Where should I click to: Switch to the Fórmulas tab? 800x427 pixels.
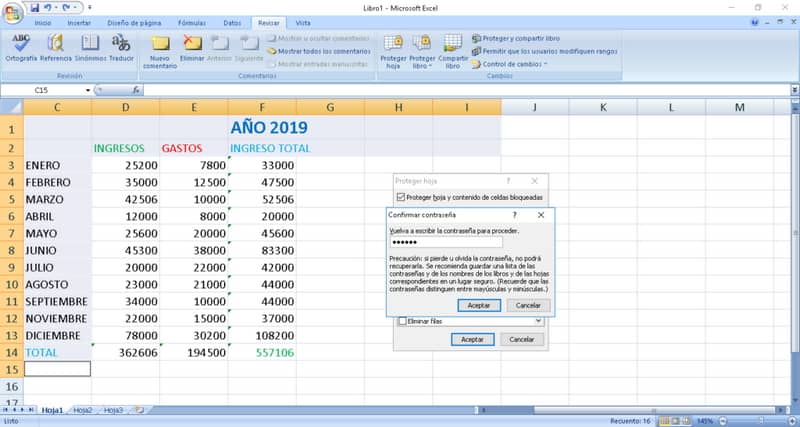coord(192,23)
